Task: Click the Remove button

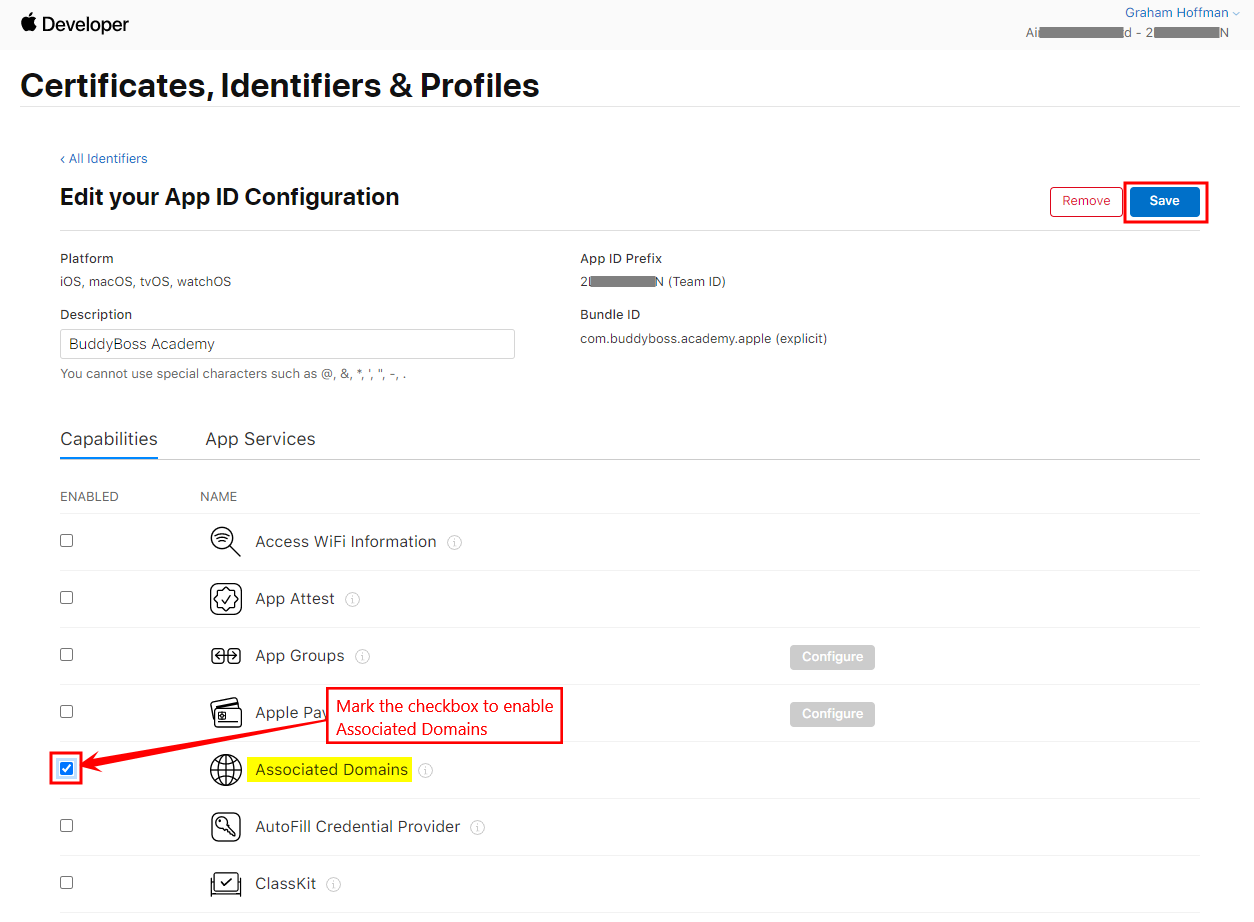Action: pyautogui.click(x=1086, y=201)
